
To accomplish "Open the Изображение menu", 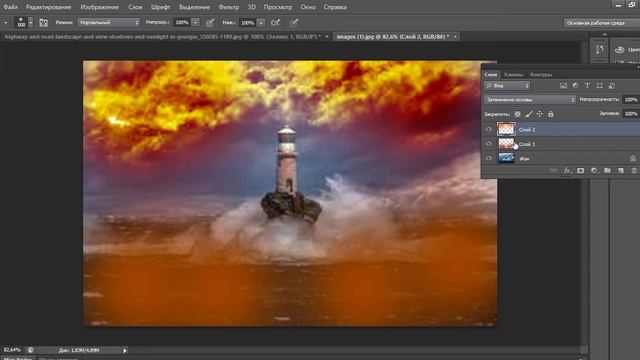I will 100,7.
